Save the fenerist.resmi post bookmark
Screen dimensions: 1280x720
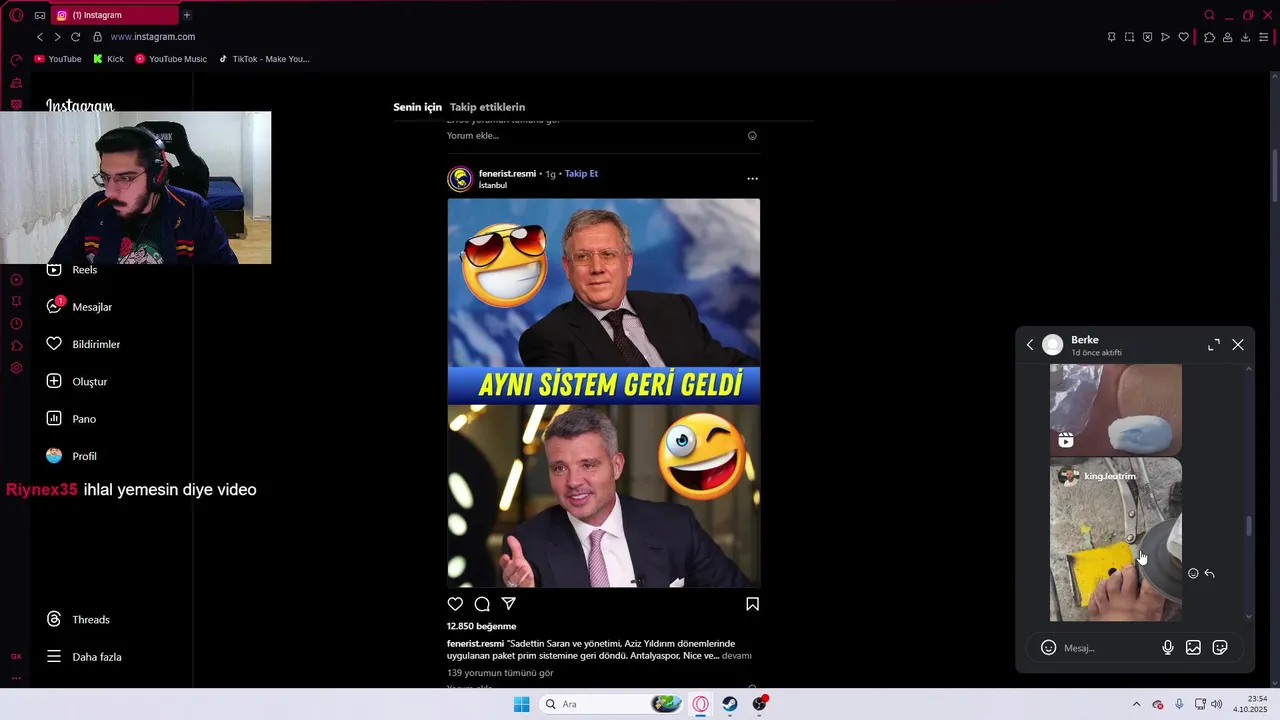752,604
